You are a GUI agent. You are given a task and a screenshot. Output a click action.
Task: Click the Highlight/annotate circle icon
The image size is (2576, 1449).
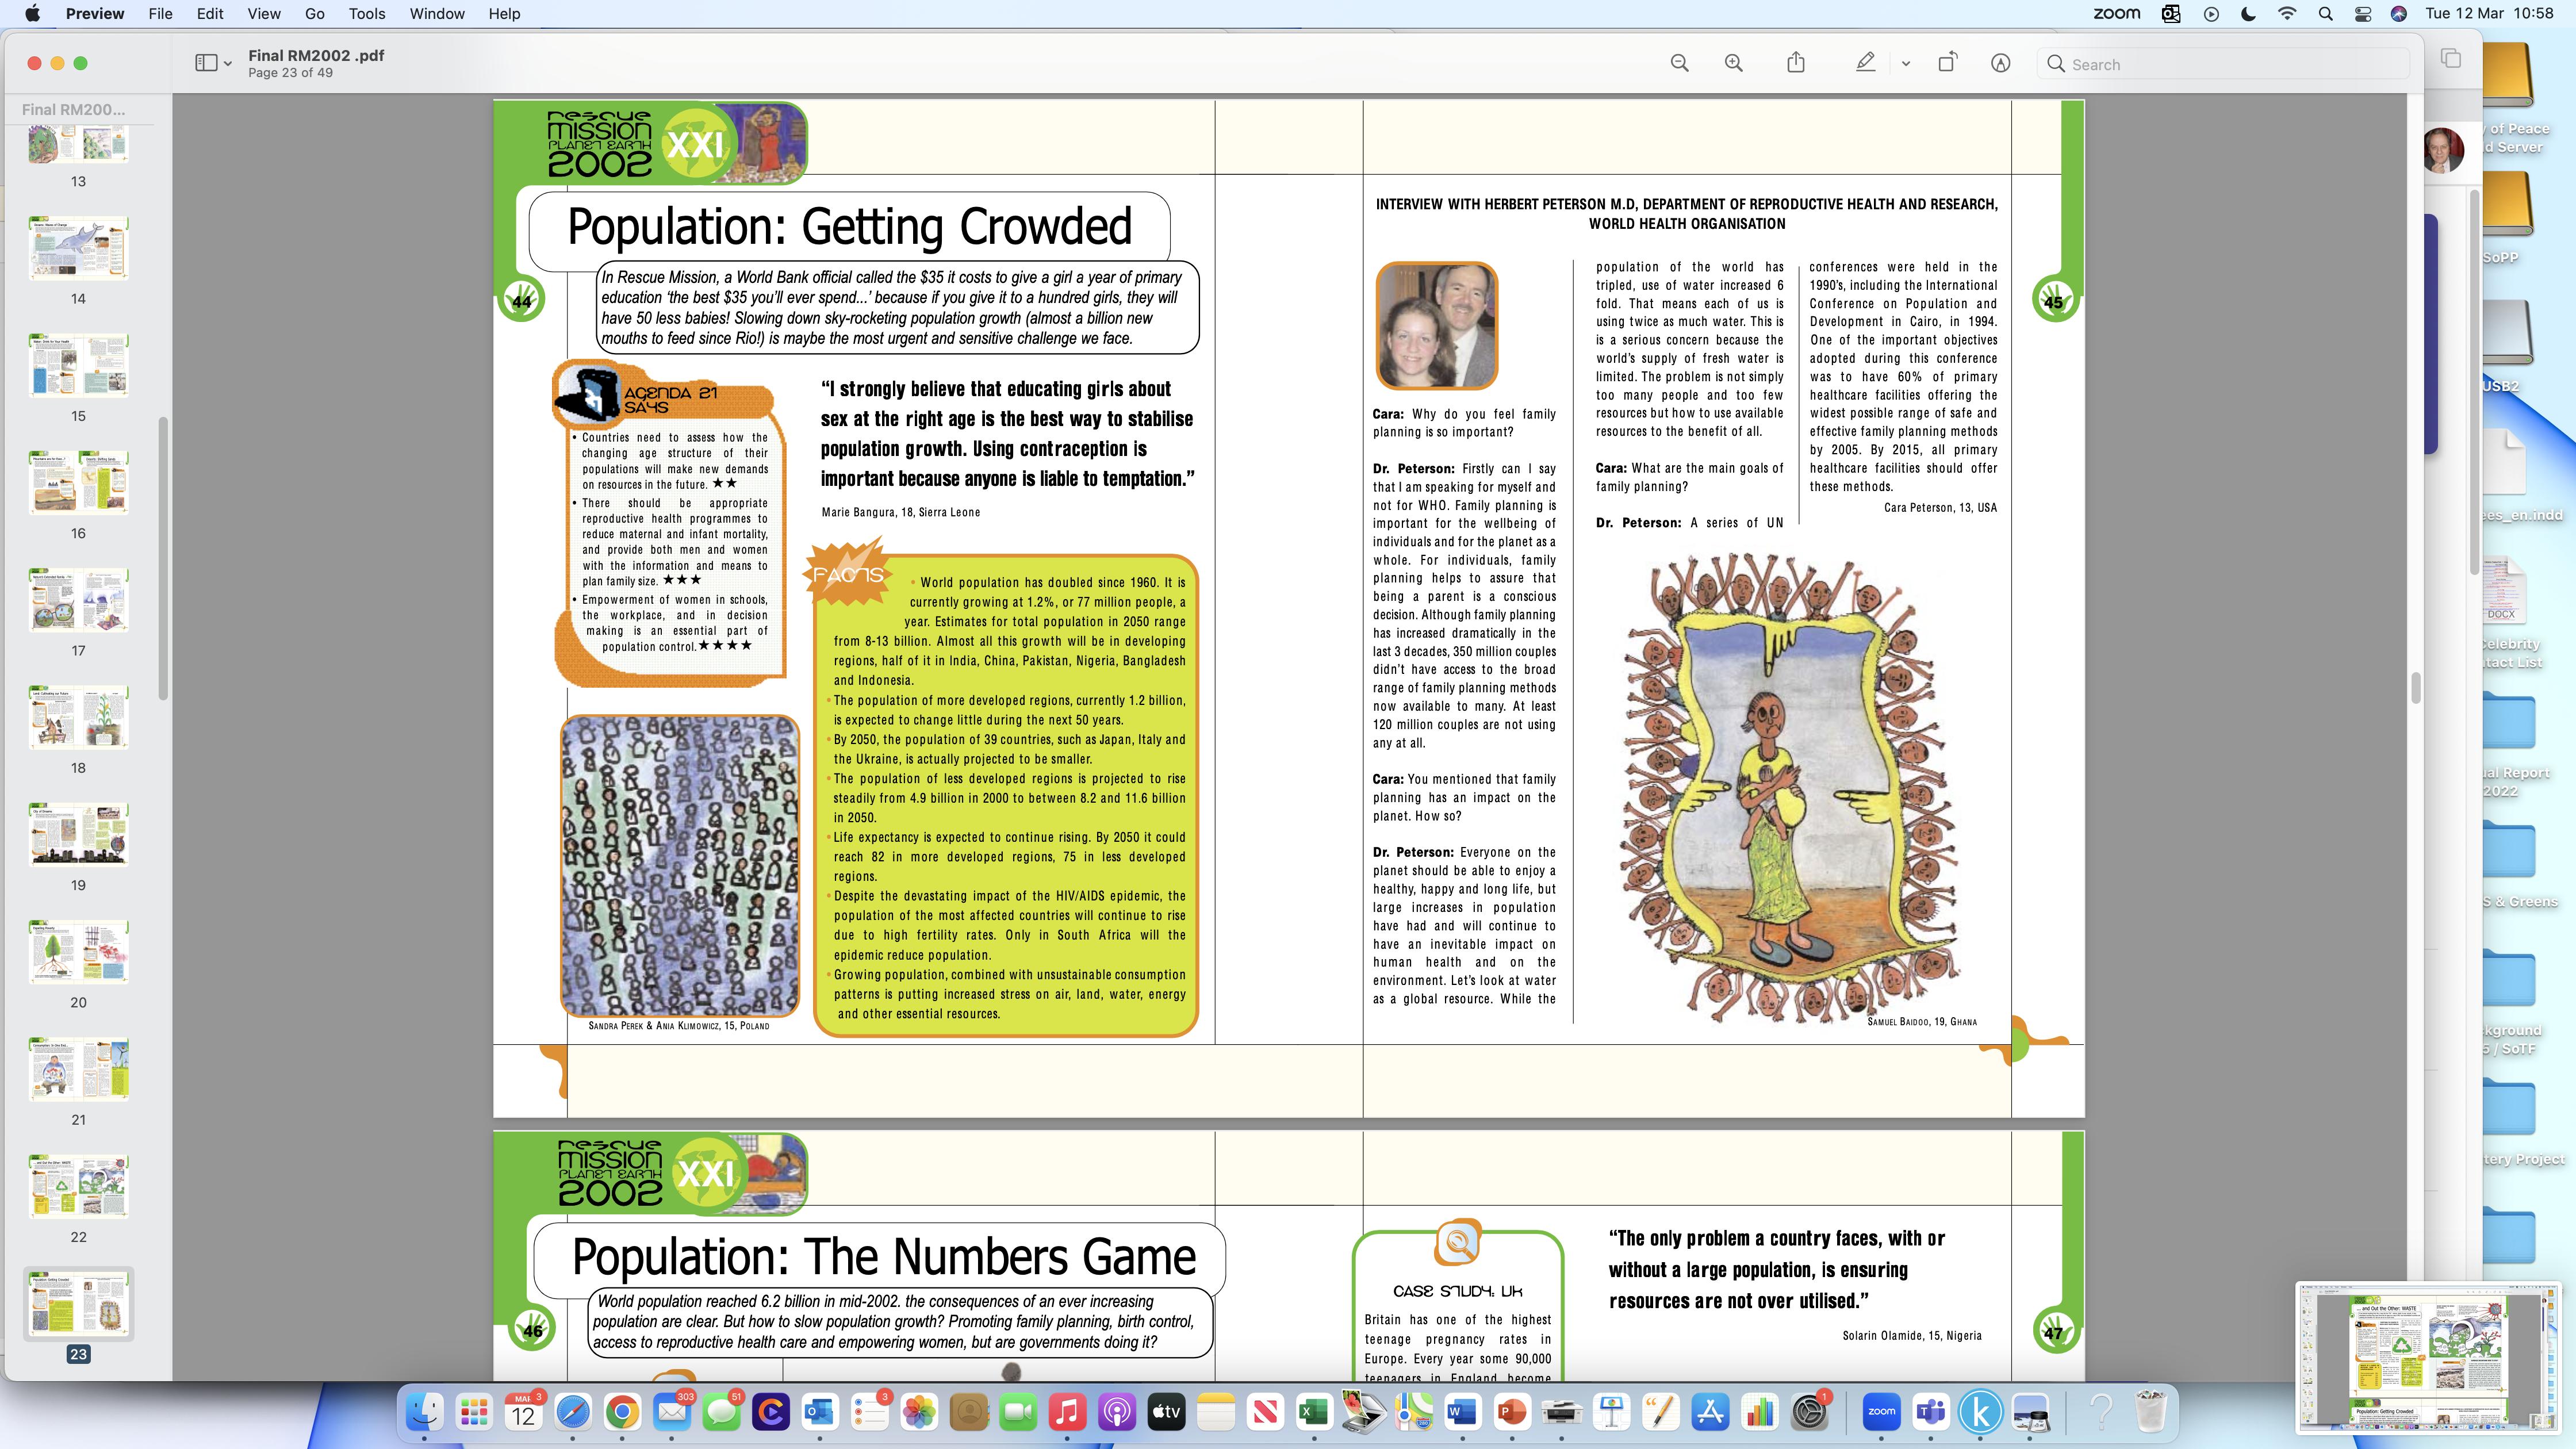[x=2000, y=63]
